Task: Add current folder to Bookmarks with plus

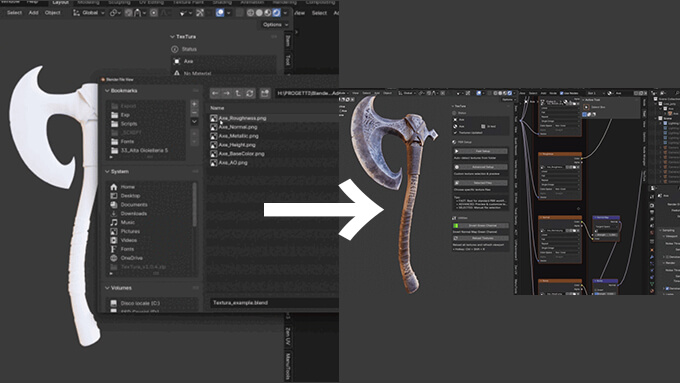Action: pyautogui.click(x=194, y=104)
